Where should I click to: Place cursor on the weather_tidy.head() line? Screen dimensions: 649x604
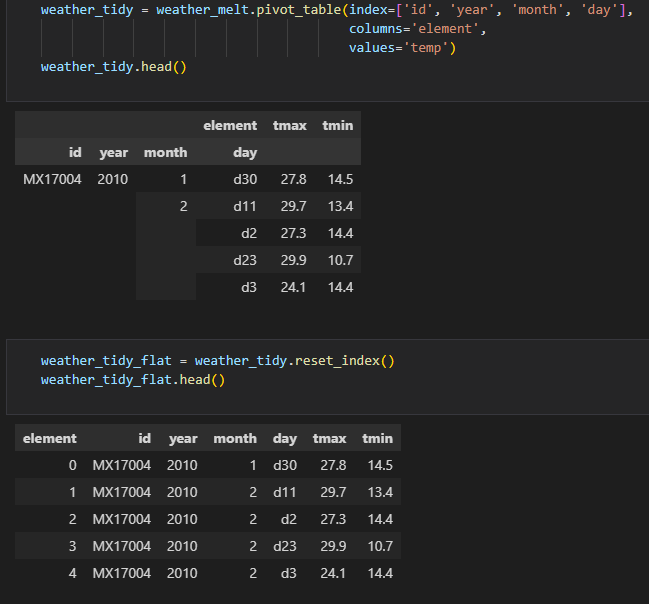[x=113, y=67]
